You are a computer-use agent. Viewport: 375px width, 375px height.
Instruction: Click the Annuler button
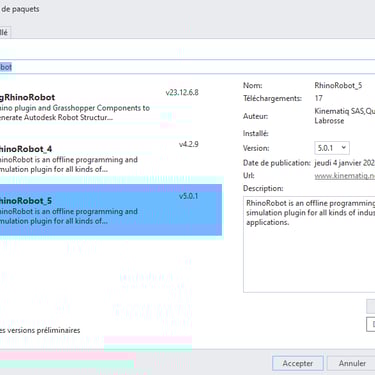[351, 363]
